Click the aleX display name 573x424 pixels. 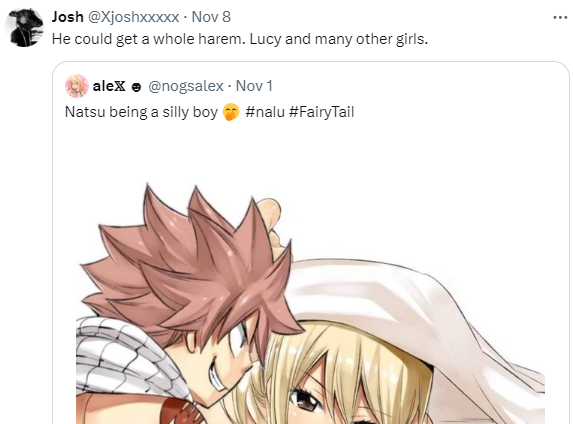pos(109,86)
